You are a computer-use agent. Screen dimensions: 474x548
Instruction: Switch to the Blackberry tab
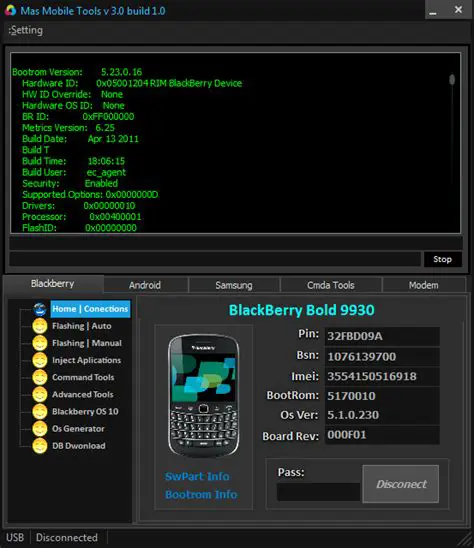(53, 283)
